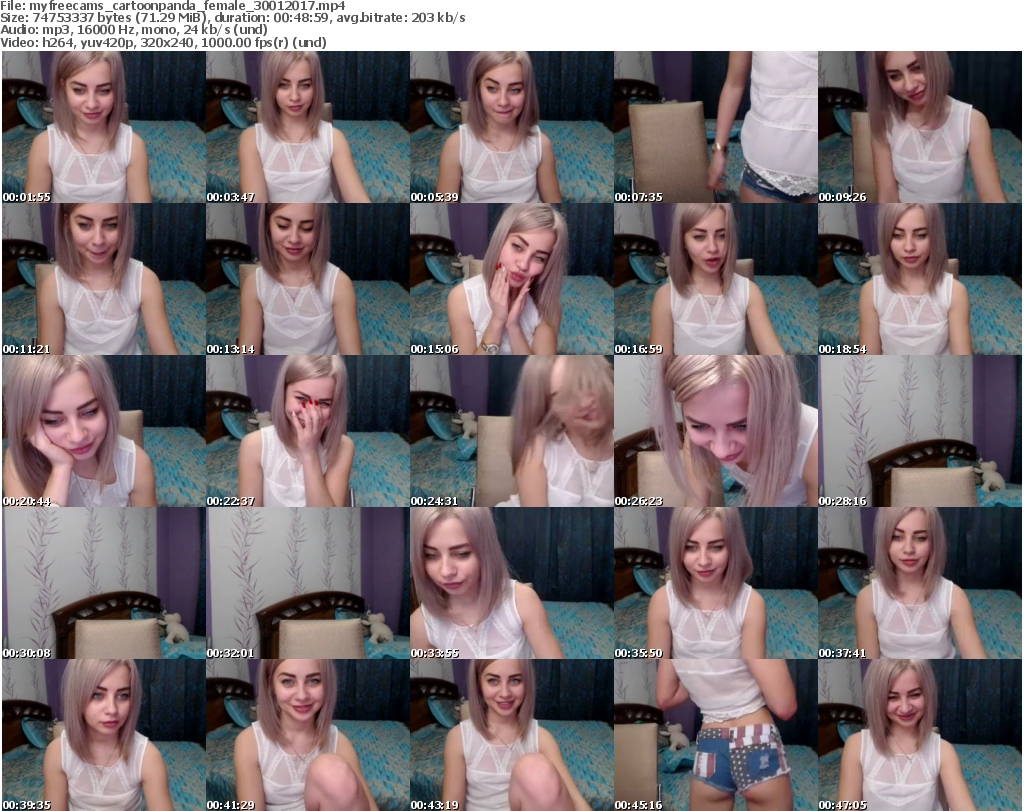
Task: Choose the 00:07:35 frame with chair
Action: 715,127
